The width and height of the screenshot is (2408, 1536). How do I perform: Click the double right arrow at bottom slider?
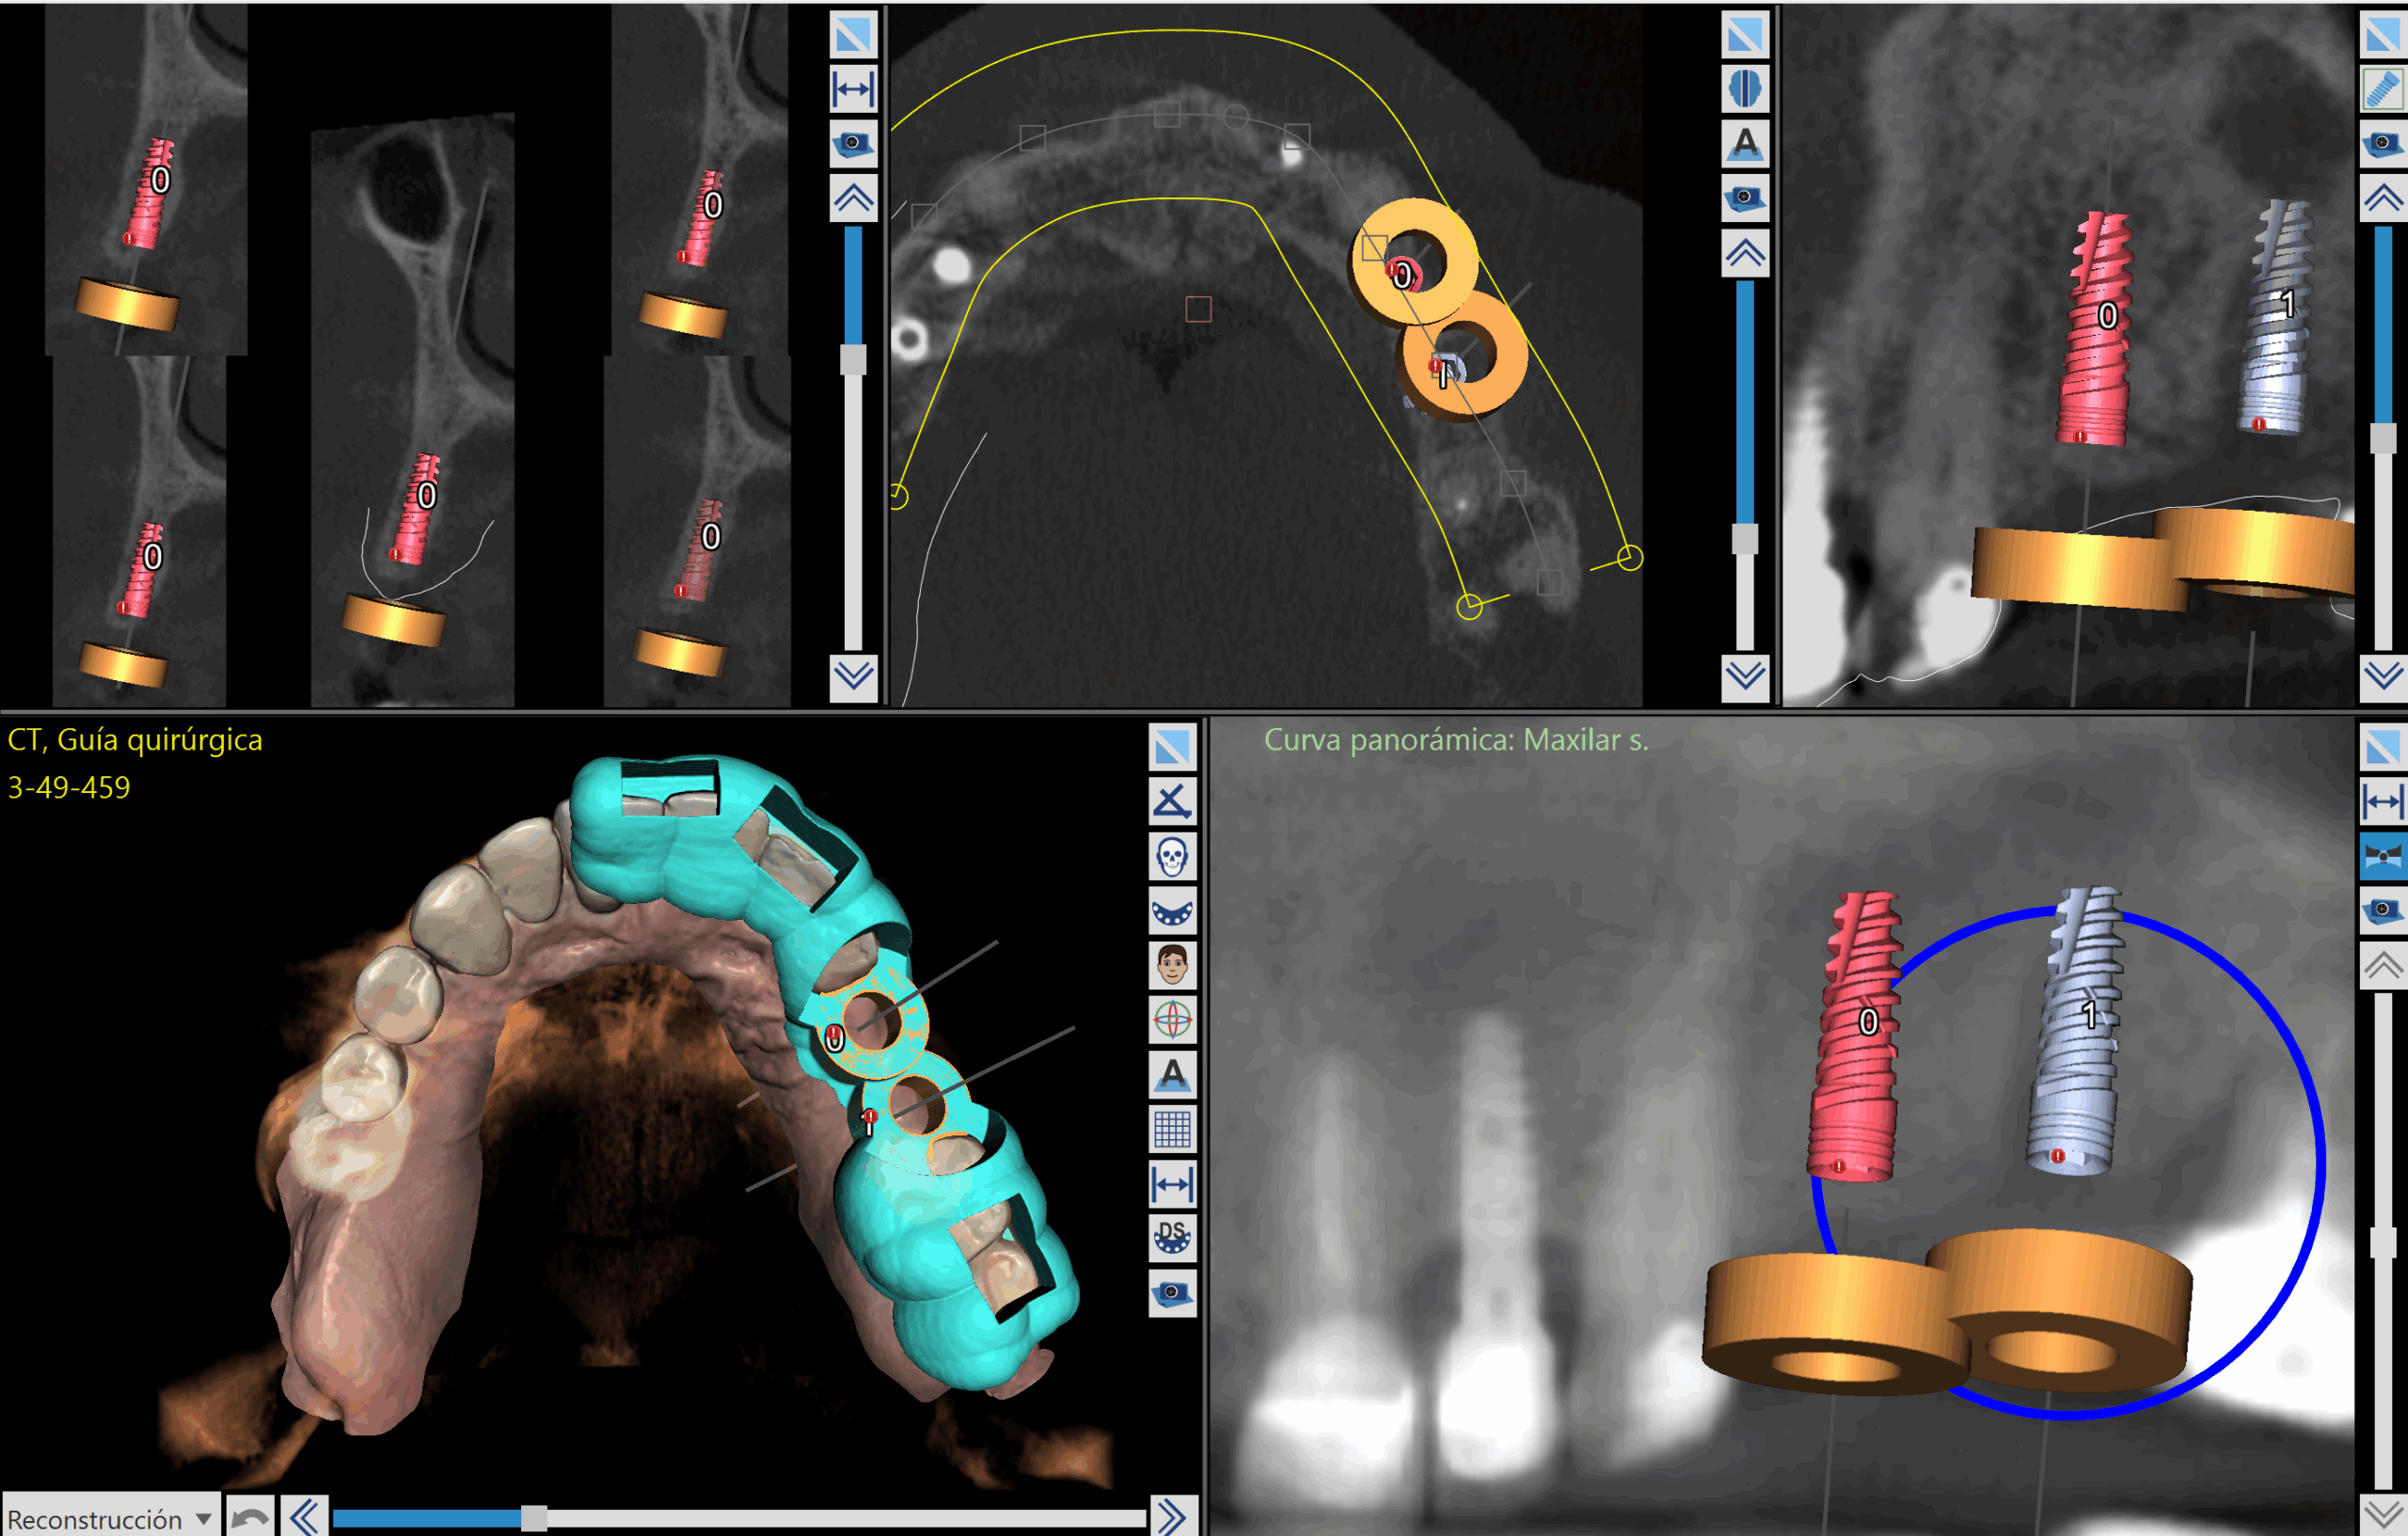pos(1172,1518)
